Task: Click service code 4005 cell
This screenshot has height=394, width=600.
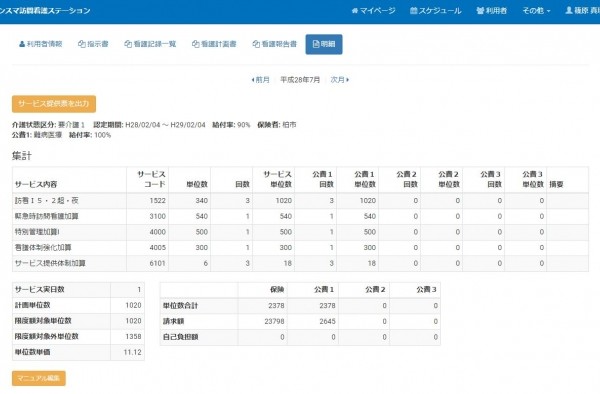Action: pyautogui.click(x=148, y=248)
